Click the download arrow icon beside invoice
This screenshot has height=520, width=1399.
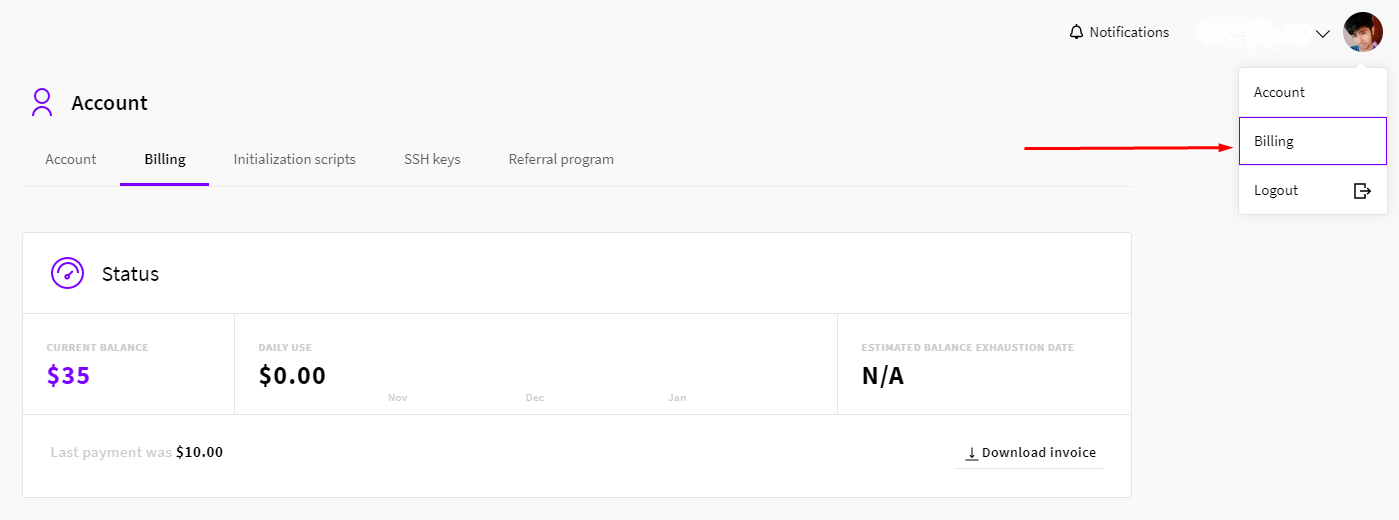click(x=971, y=453)
